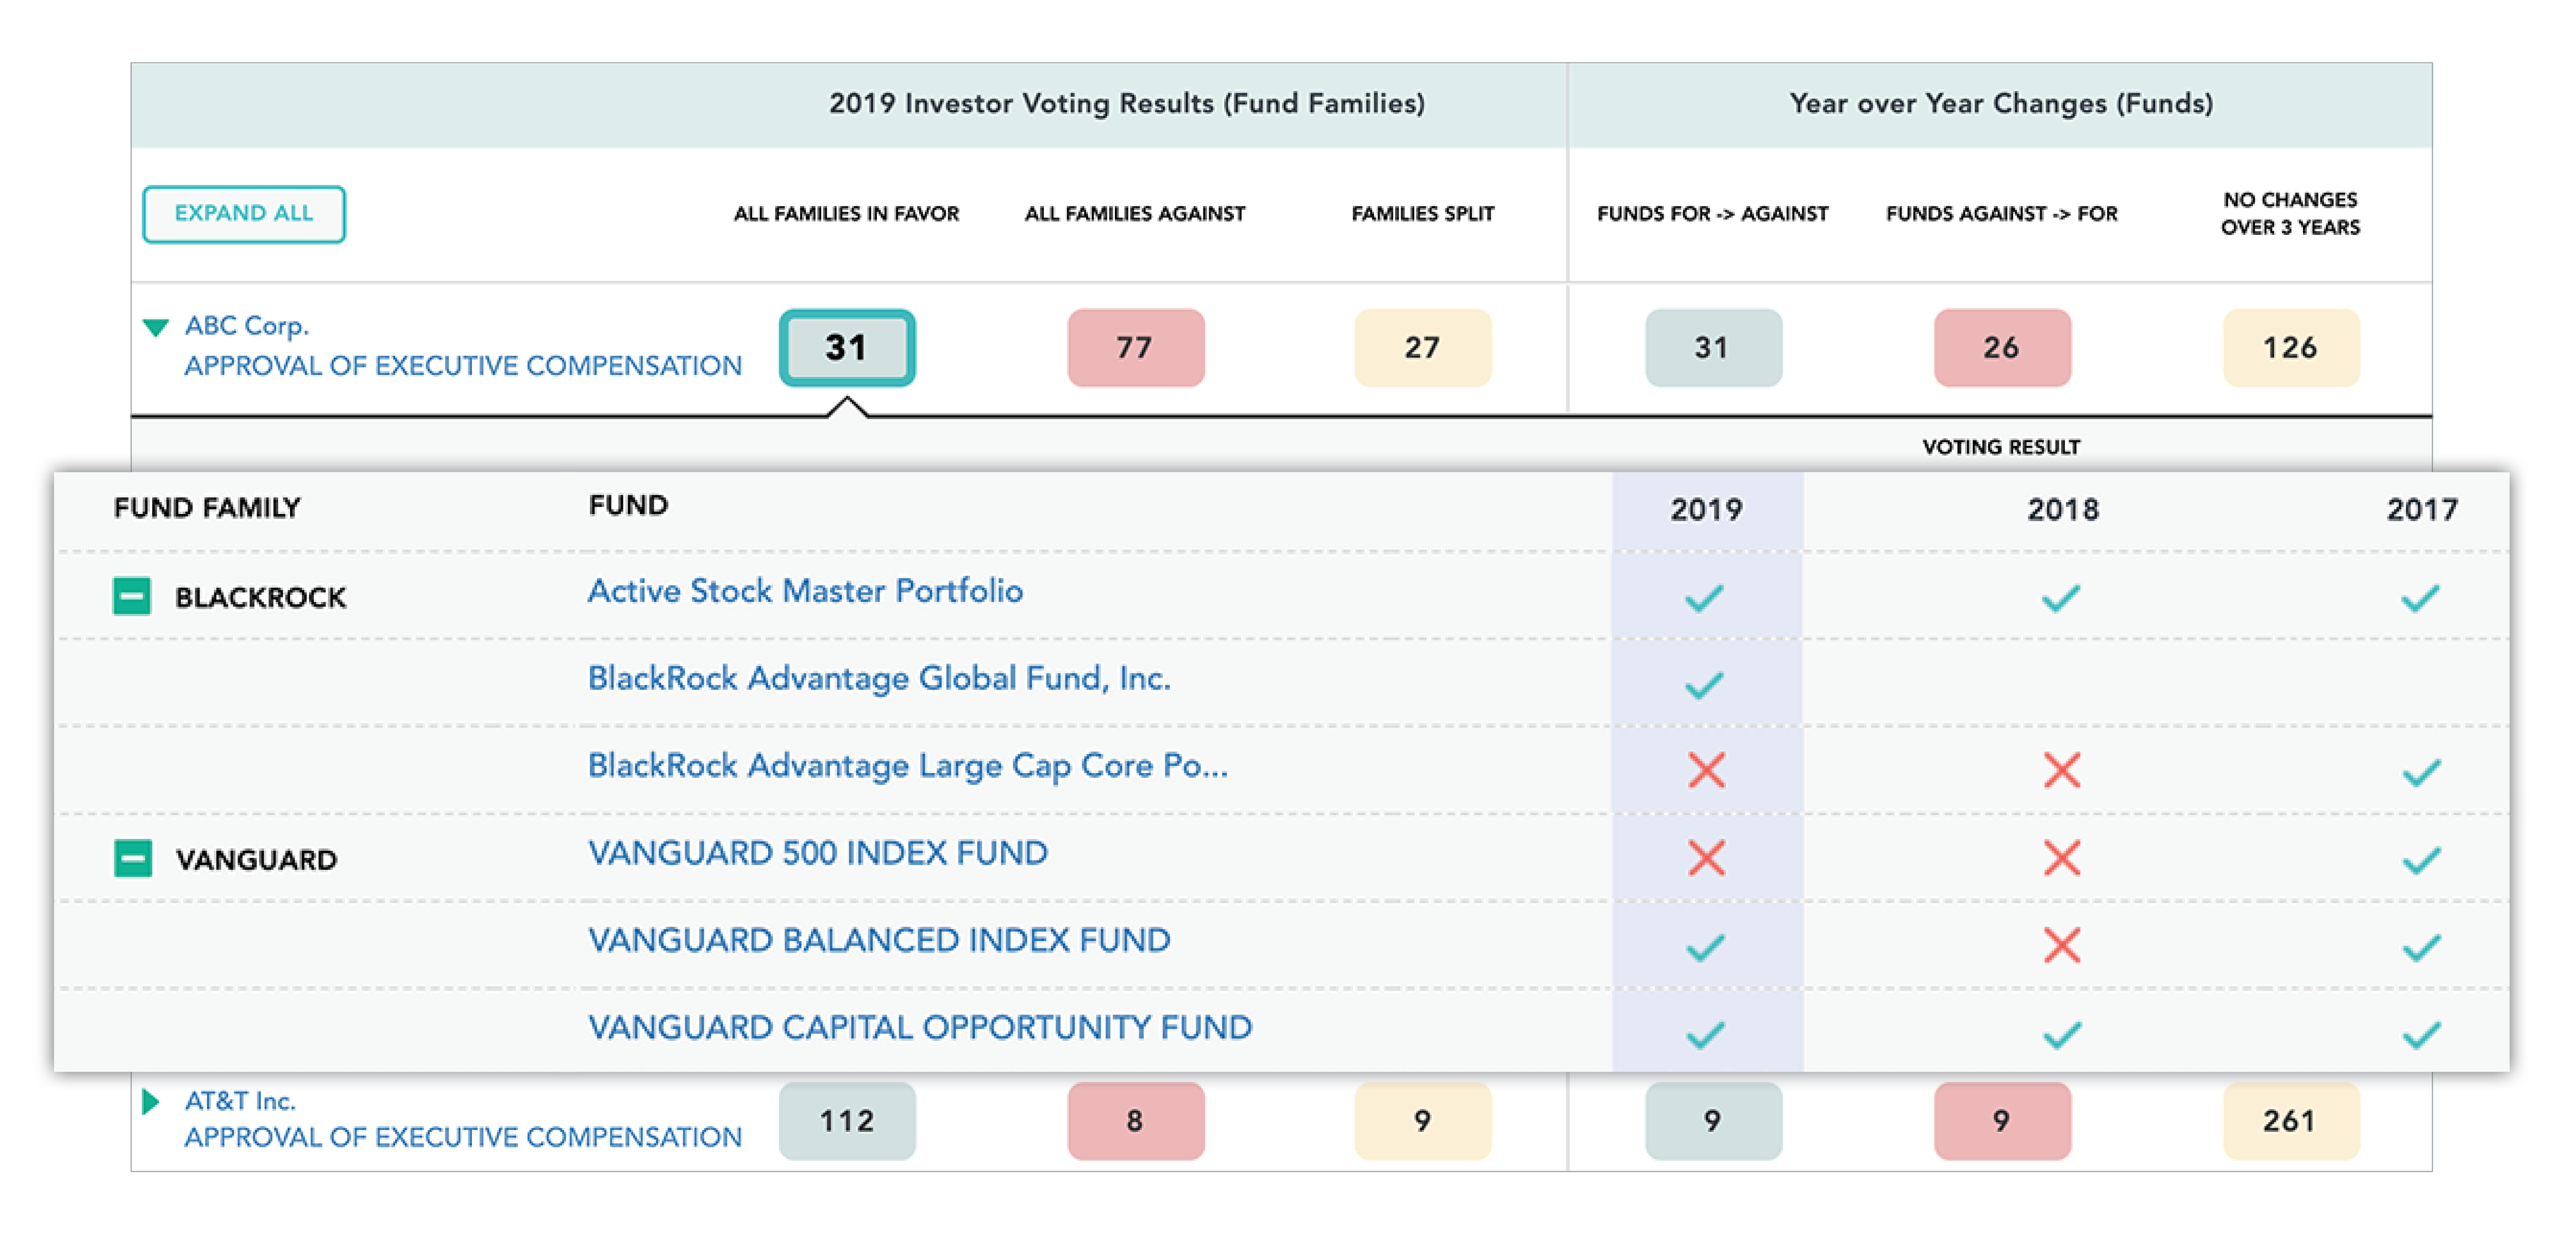The height and width of the screenshot is (1234, 2576).
Task: Collapse the Vanguard fund family group
Action: 133,858
